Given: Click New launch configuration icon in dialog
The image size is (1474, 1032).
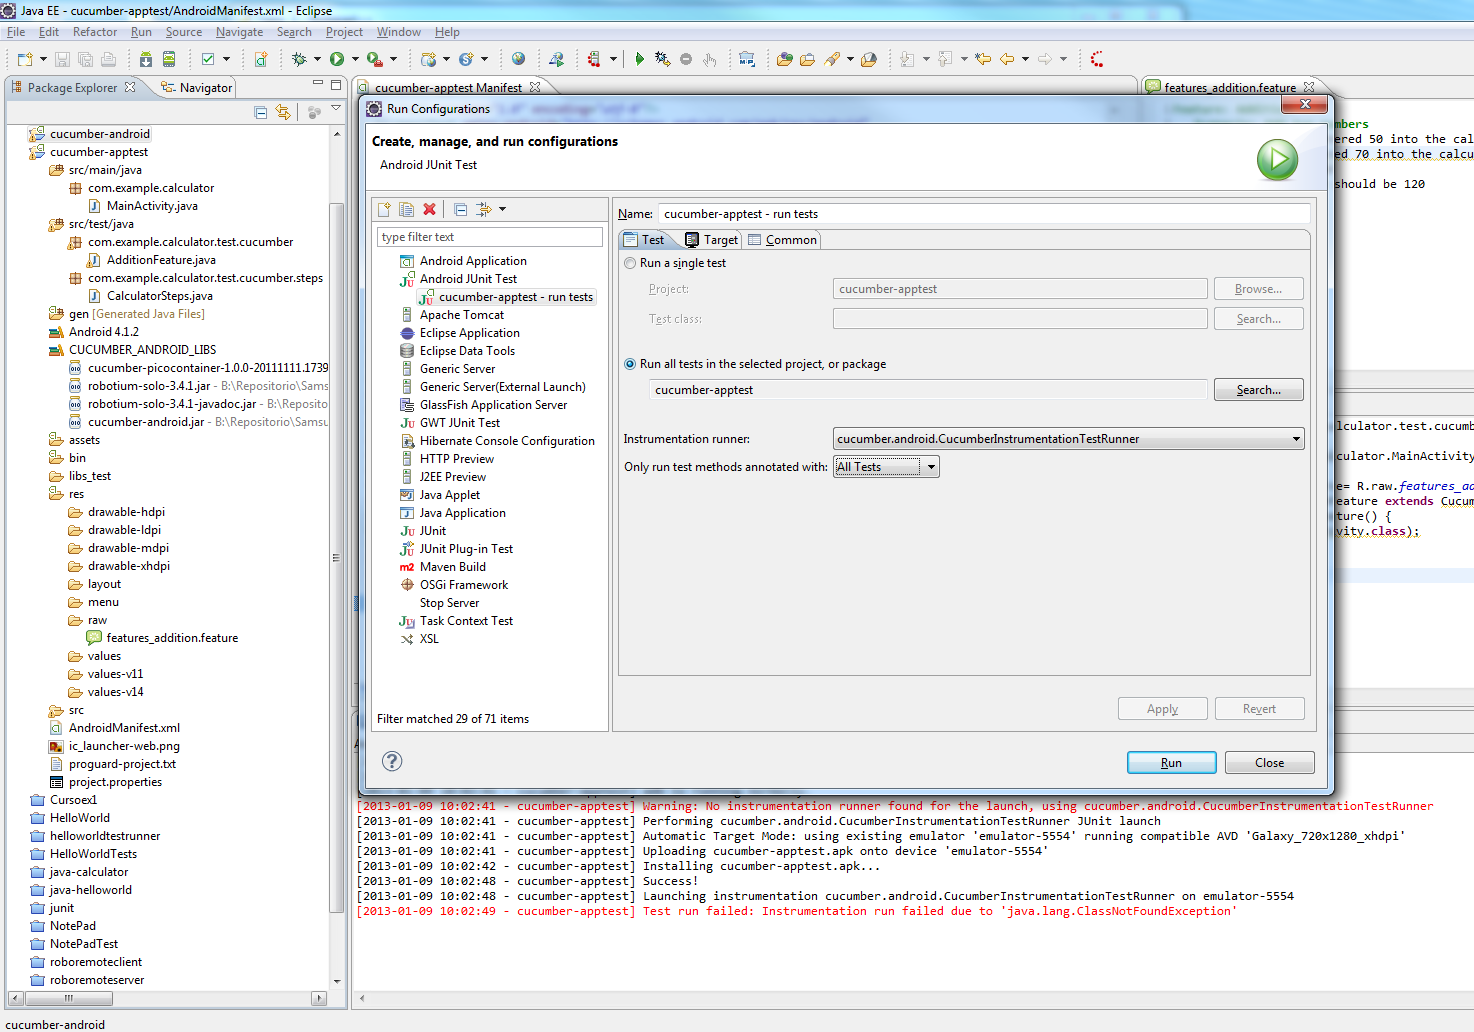Looking at the screenshot, I should [x=384, y=209].
